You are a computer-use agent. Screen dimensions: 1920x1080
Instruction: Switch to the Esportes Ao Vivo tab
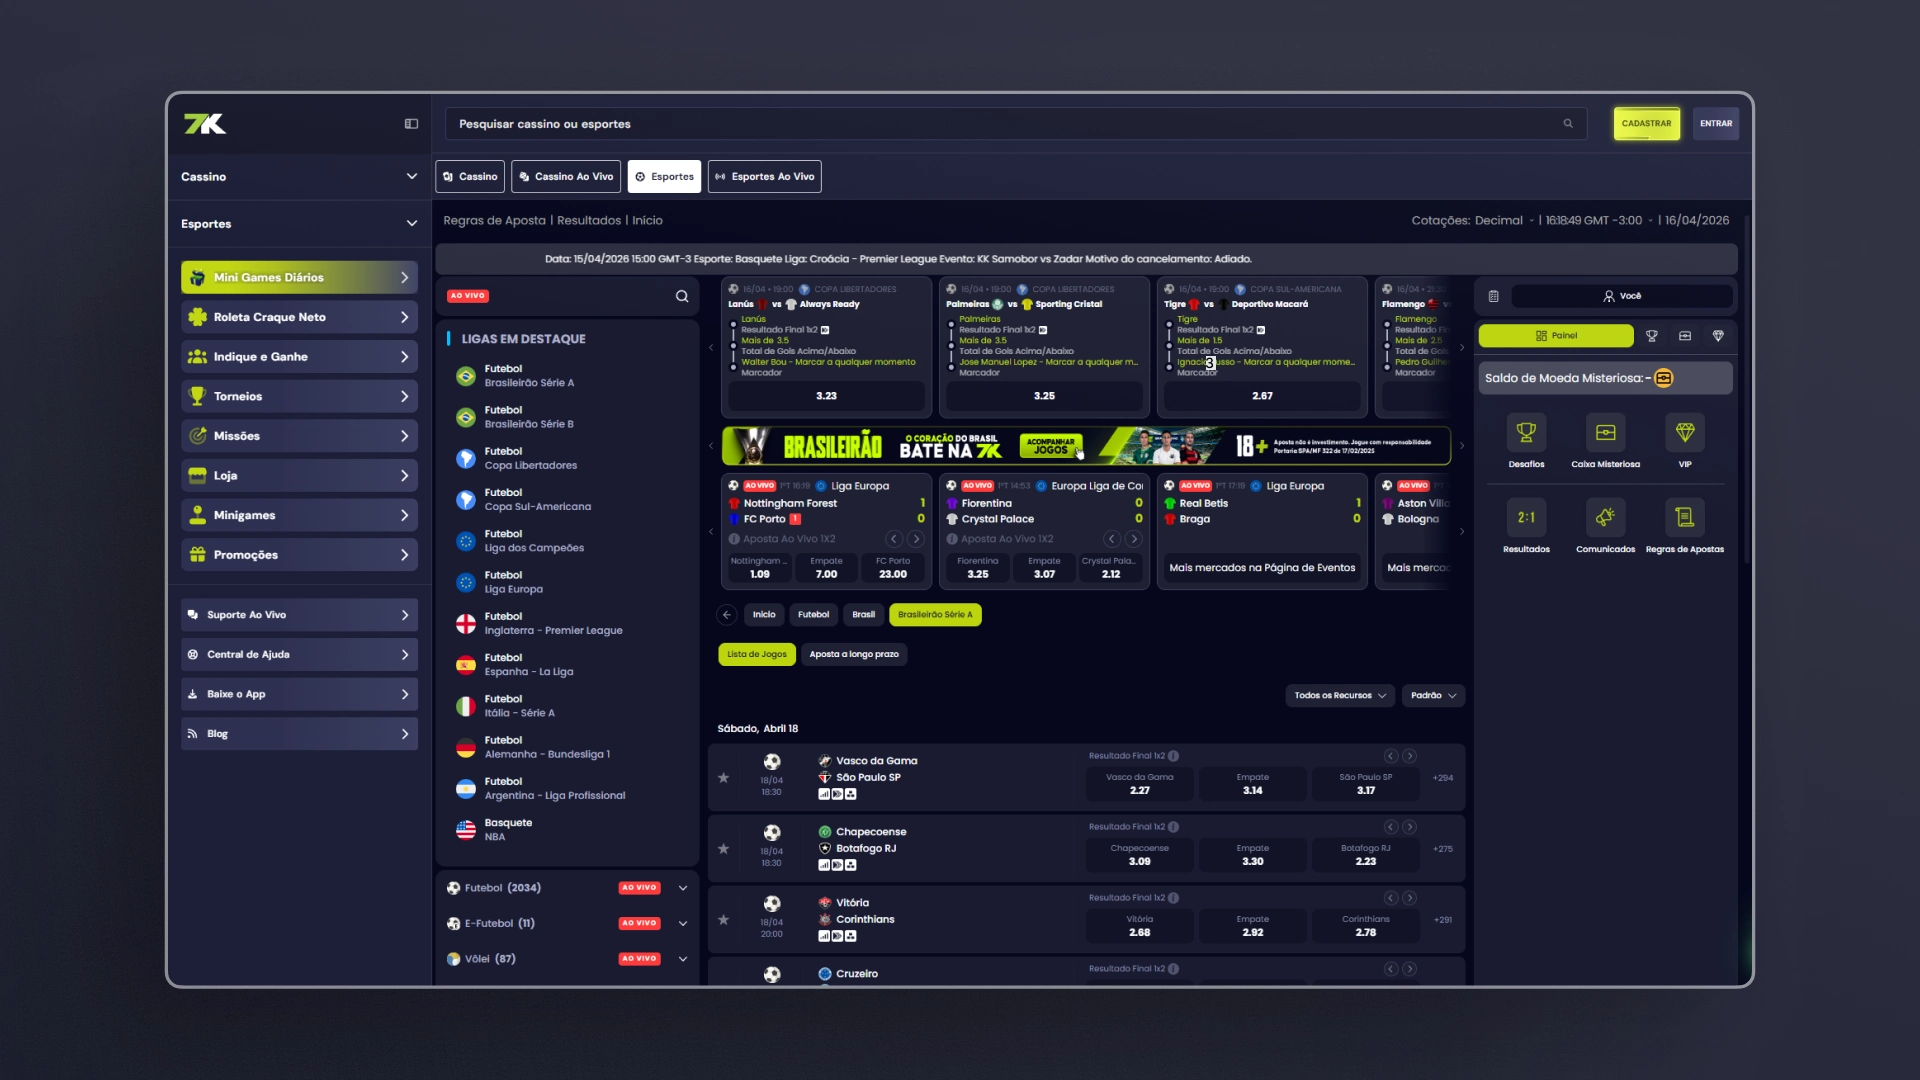pos(765,176)
